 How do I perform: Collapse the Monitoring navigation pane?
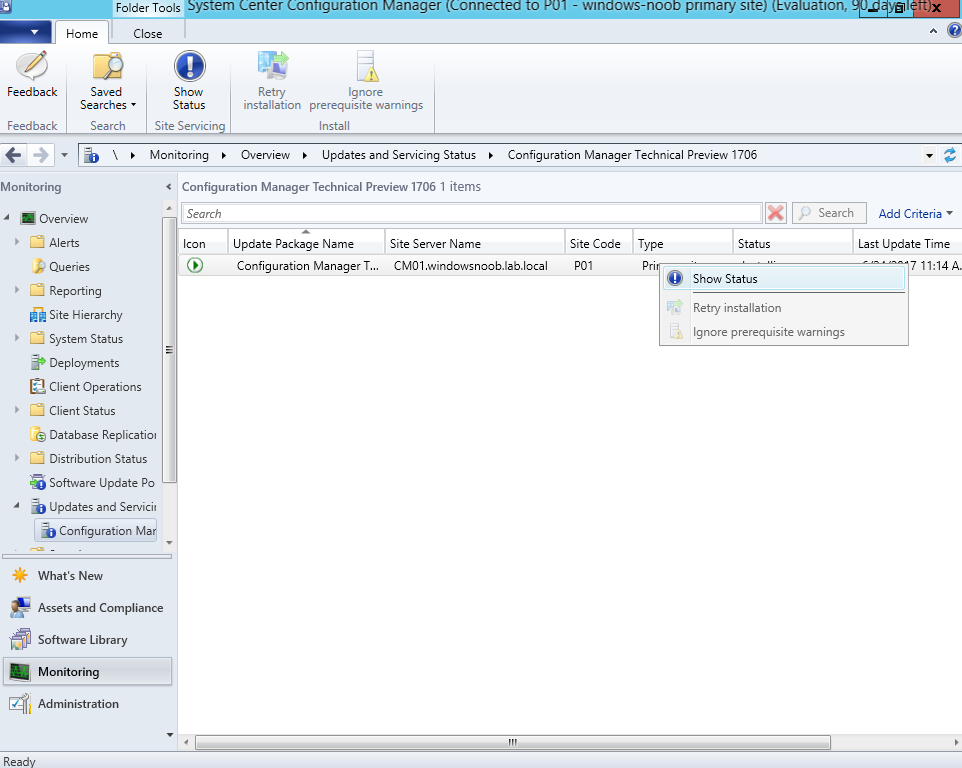point(168,186)
